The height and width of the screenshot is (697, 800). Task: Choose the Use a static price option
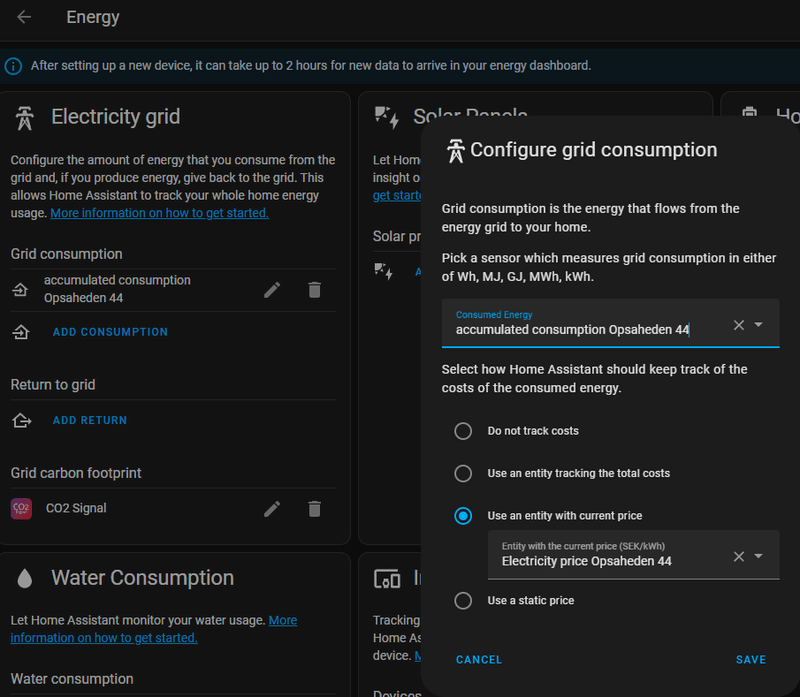(x=463, y=600)
